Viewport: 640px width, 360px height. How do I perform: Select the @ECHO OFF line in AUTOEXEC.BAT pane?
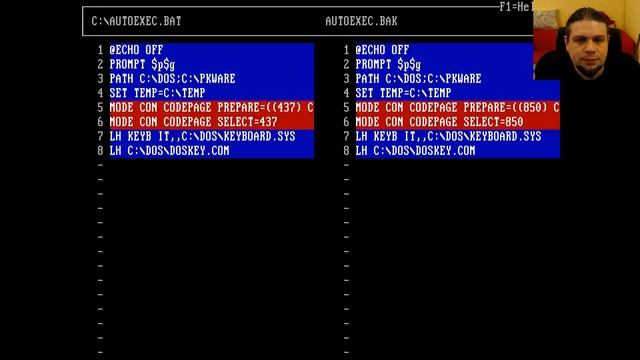click(212, 50)
